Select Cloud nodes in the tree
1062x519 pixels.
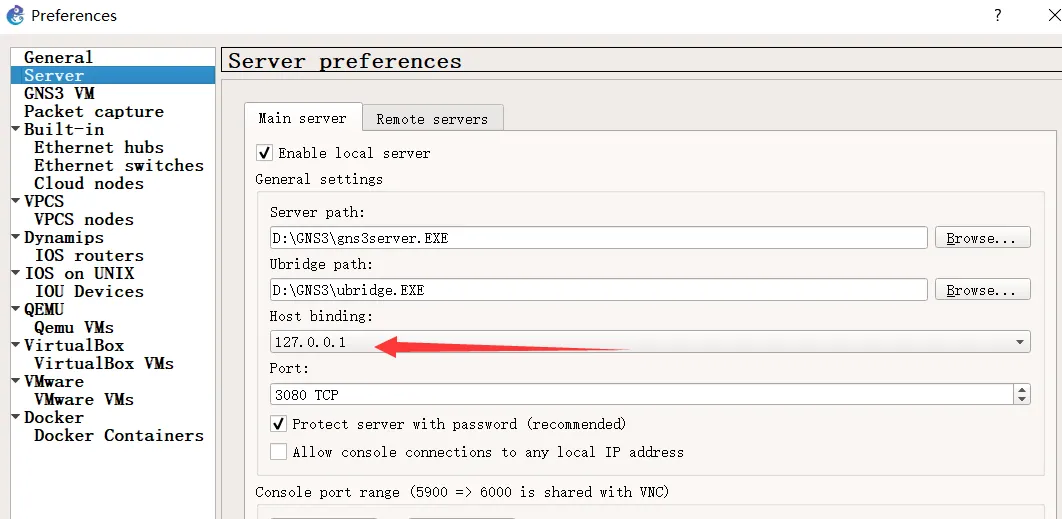(x=89, y=183)
